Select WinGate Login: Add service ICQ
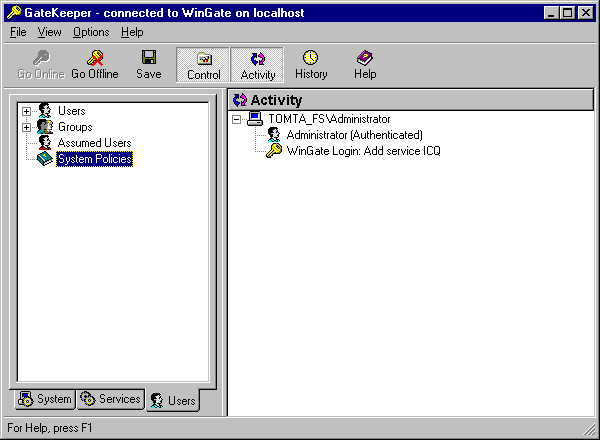This screenshot has width=600, height=440. 364,151
